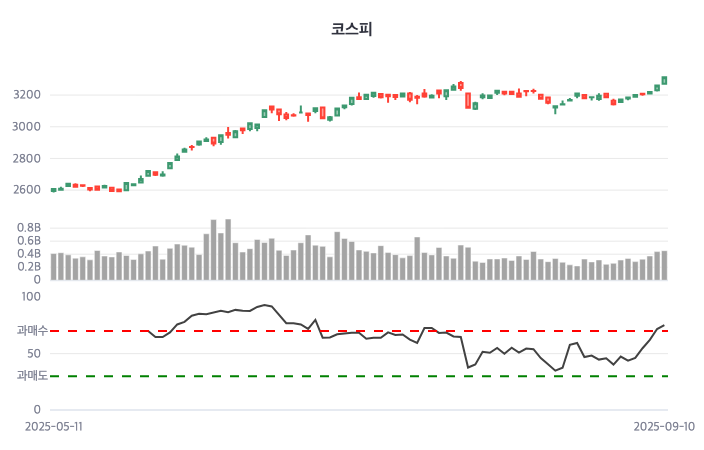Click the 2600 price axis label
This screenshot has height=450, width=704.
point(27,190)
